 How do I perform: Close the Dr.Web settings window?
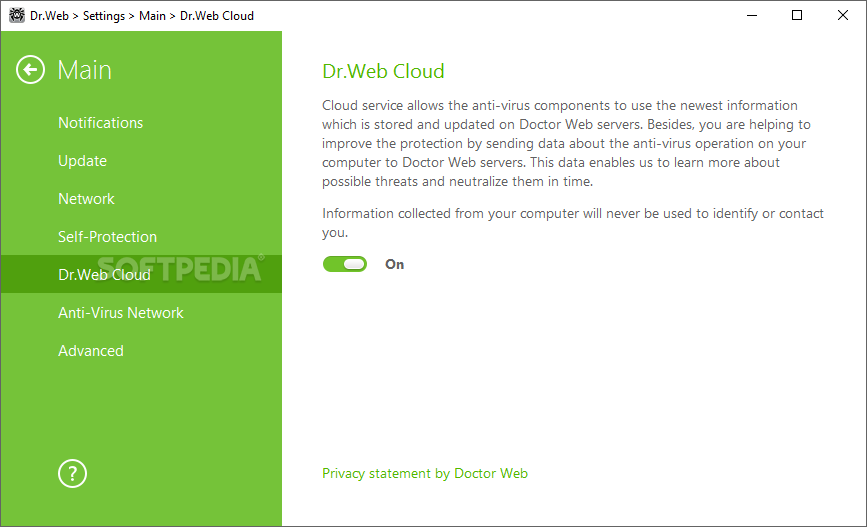coord(843,15)
